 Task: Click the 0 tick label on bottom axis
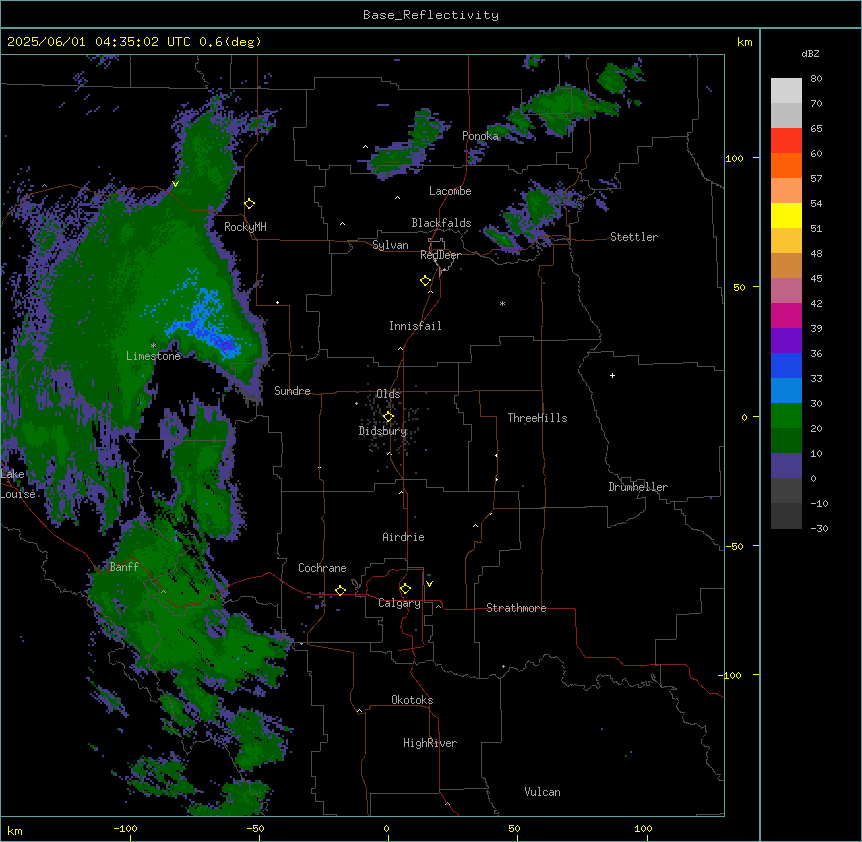[x=386, y=828]
